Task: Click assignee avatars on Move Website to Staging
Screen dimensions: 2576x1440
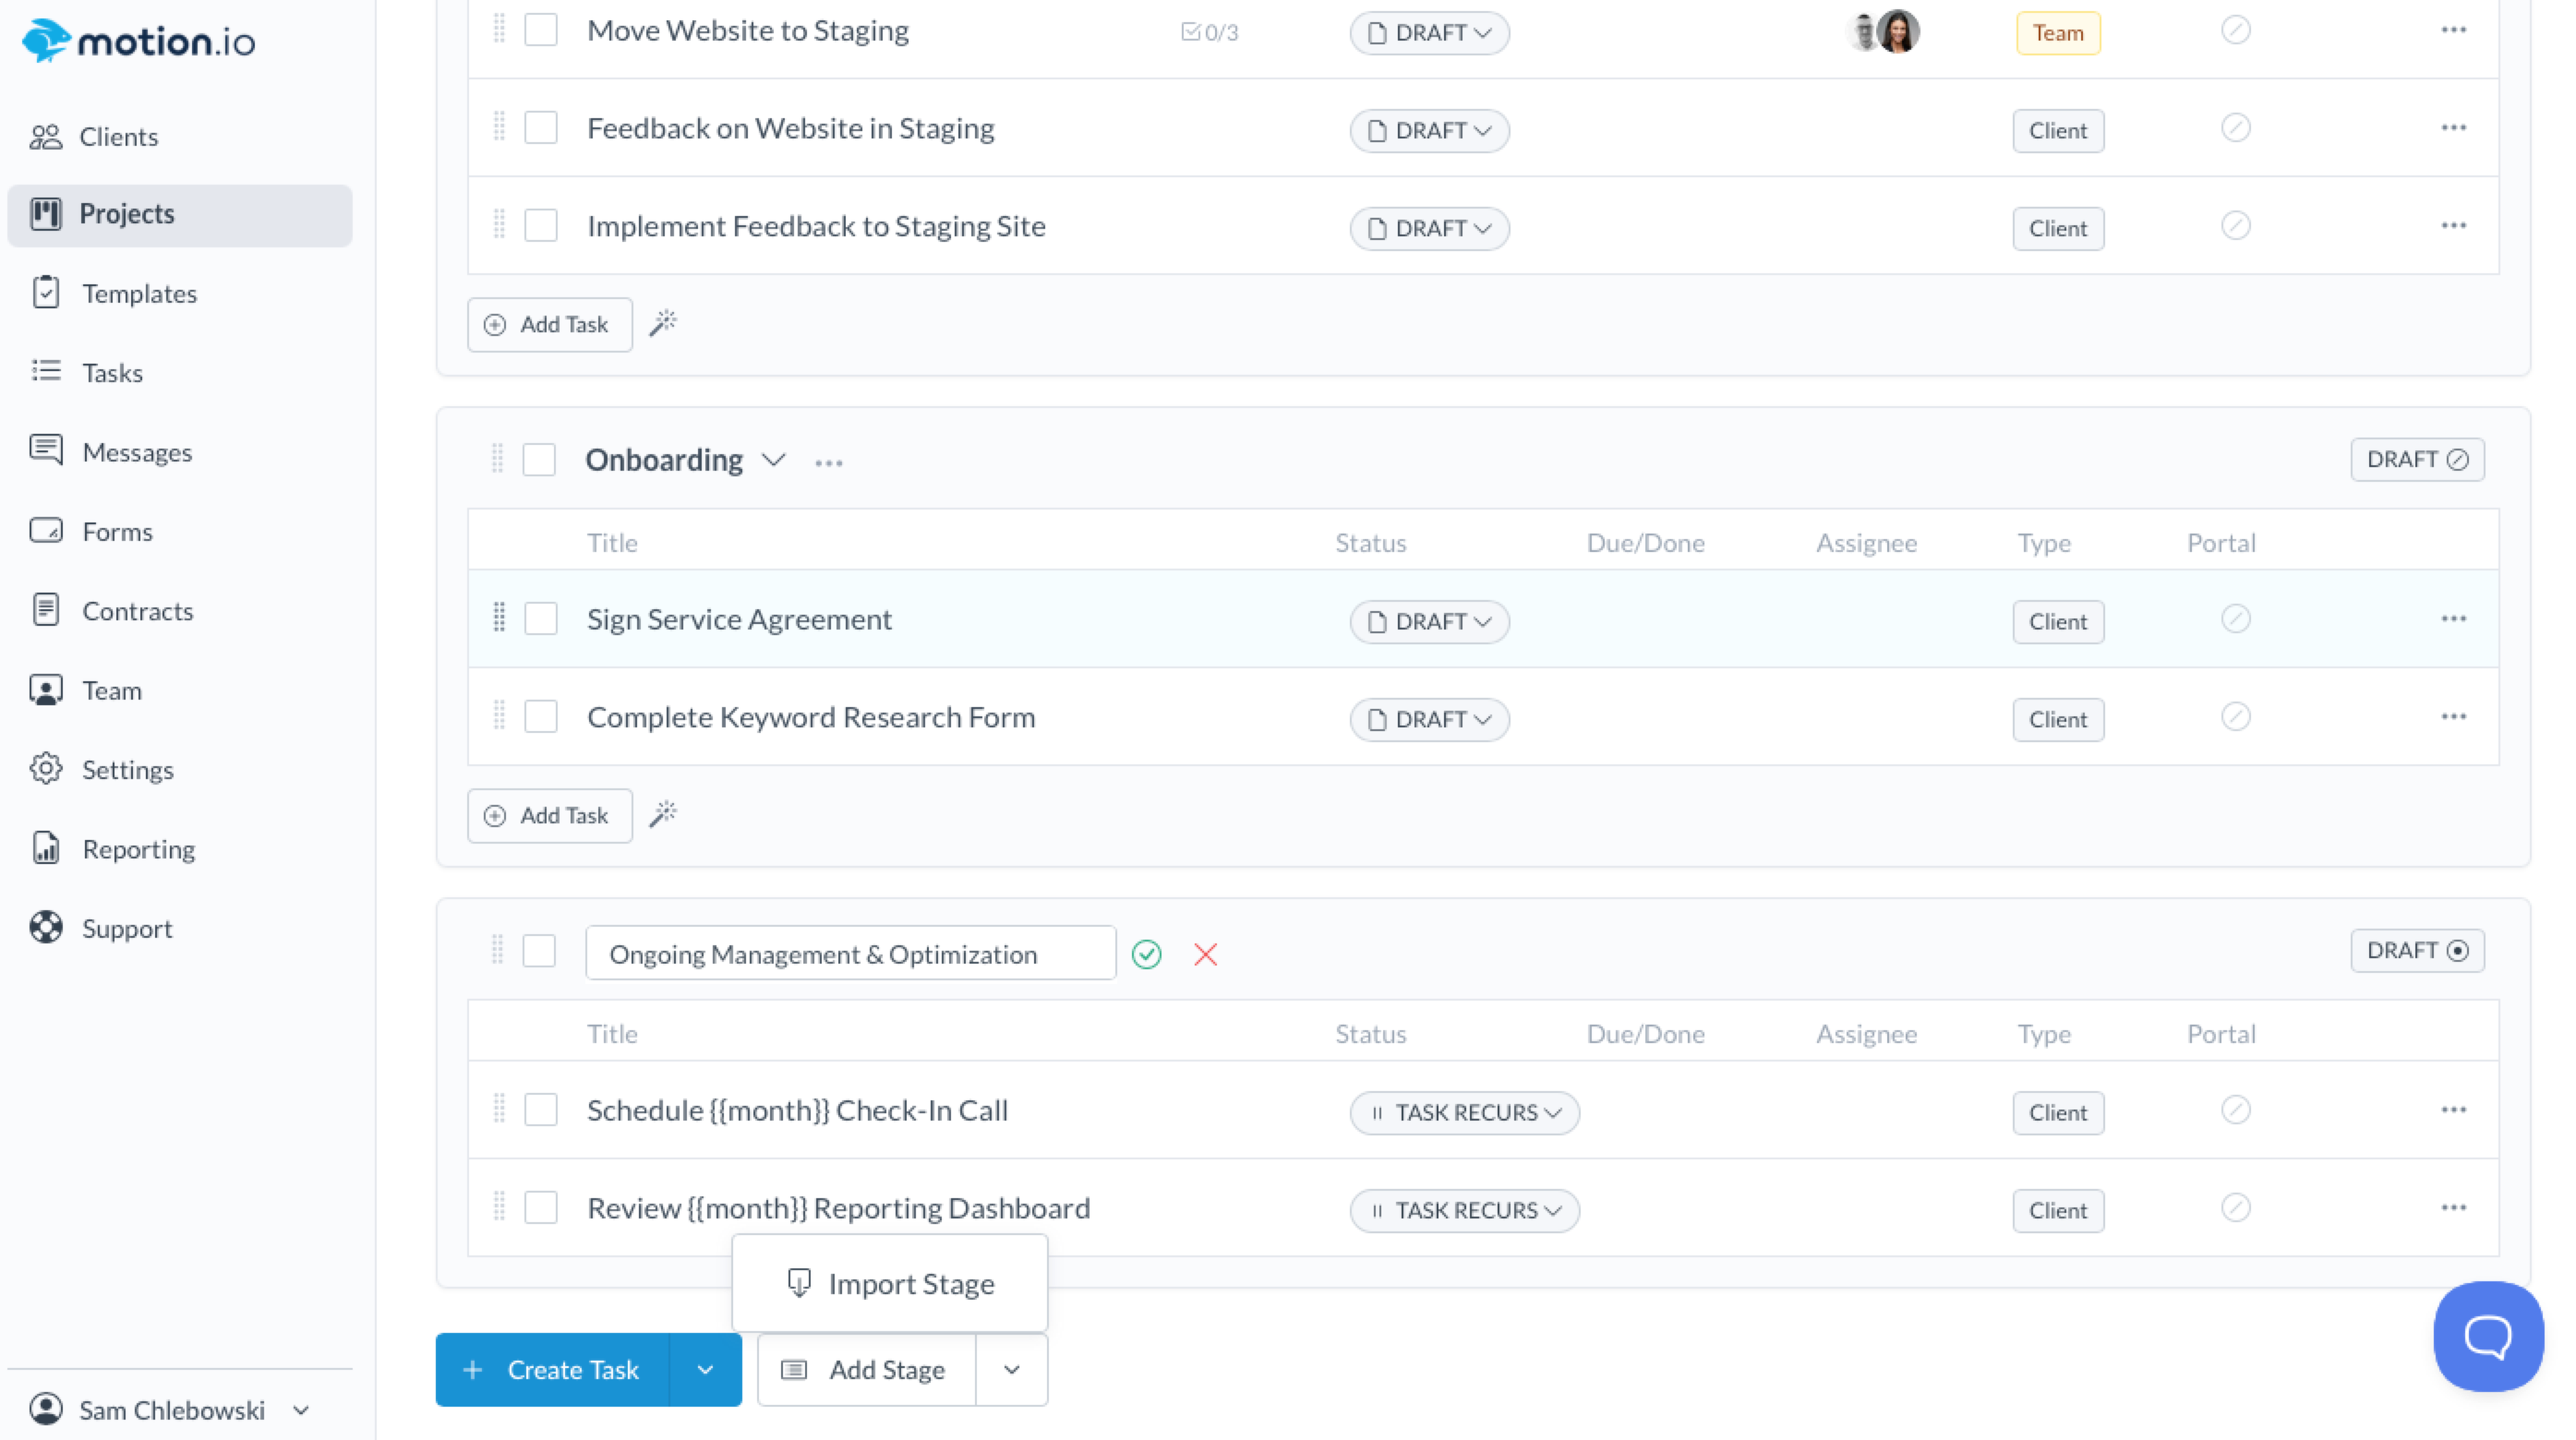Action: [1883, 31]
